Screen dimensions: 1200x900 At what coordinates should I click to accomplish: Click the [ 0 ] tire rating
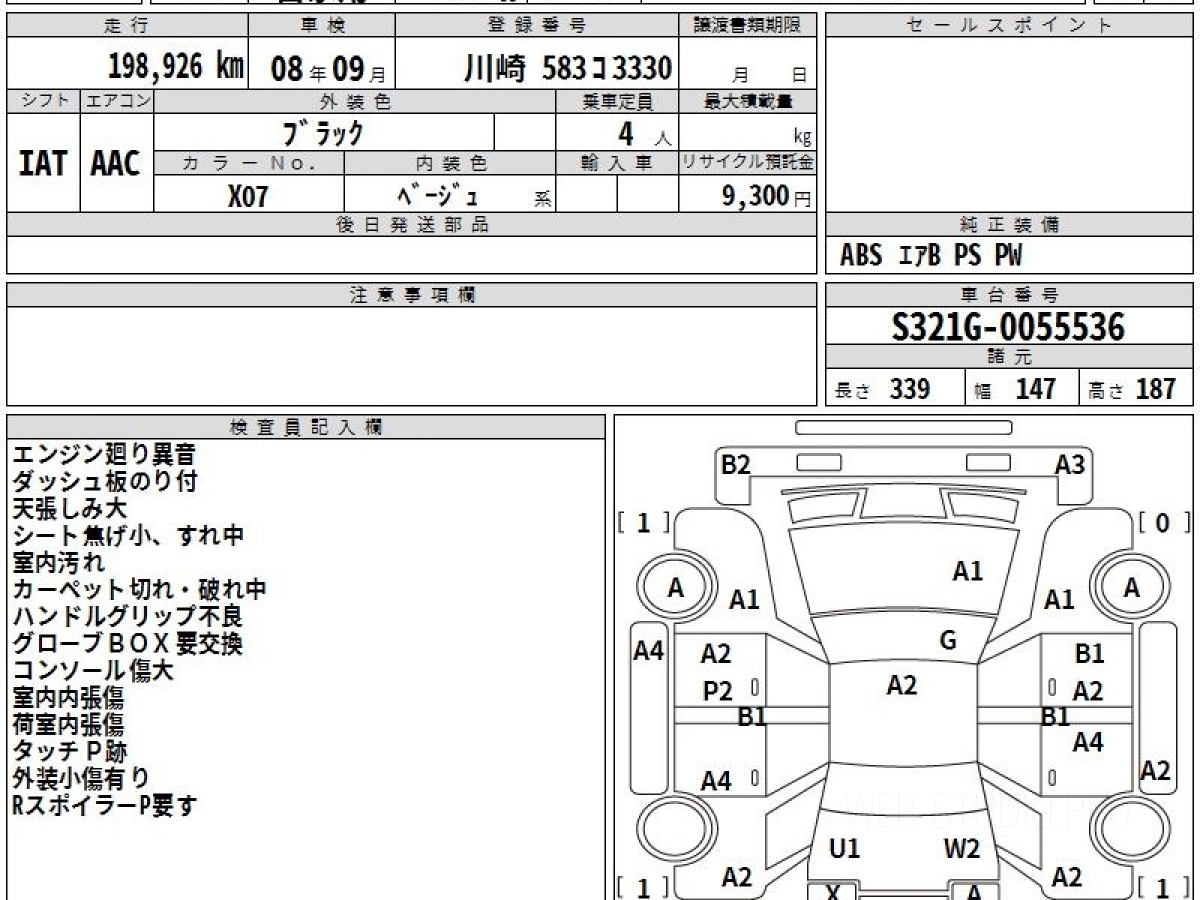1164,522
